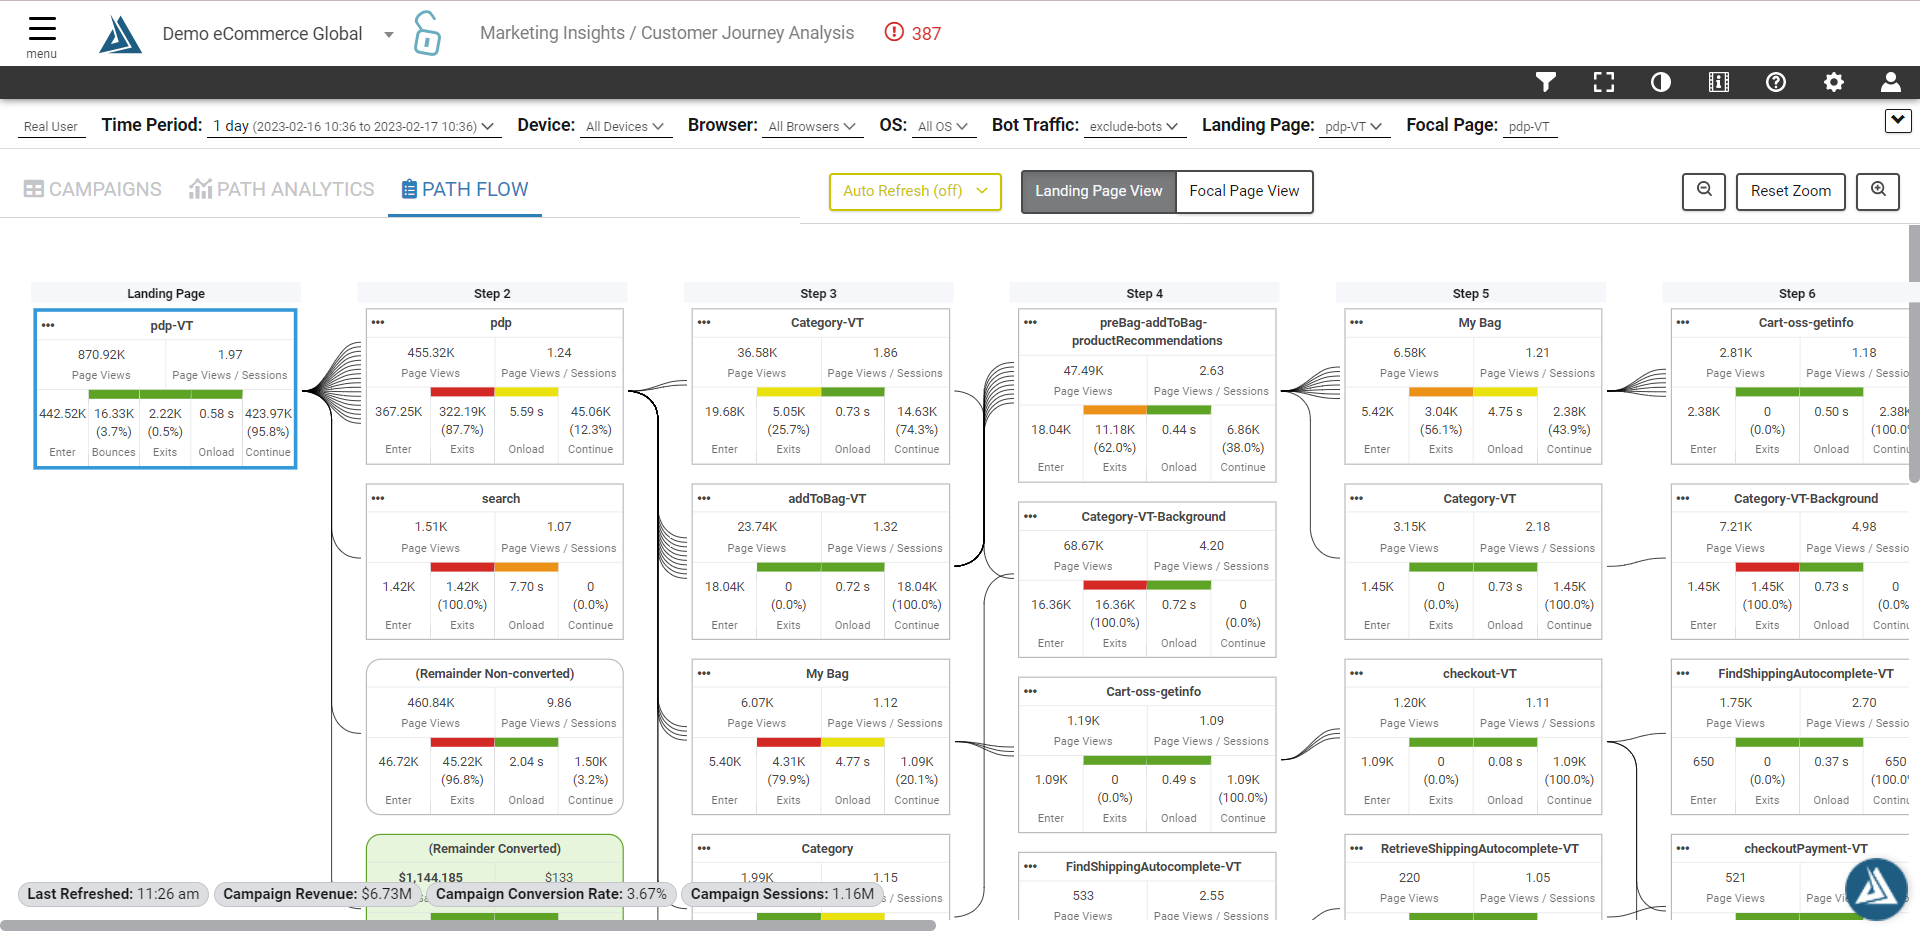1920x932 pixels.
Task: Open options dots on RetrieveShippingAutocomplete-VT node
Action: (x=1356, y=848)
